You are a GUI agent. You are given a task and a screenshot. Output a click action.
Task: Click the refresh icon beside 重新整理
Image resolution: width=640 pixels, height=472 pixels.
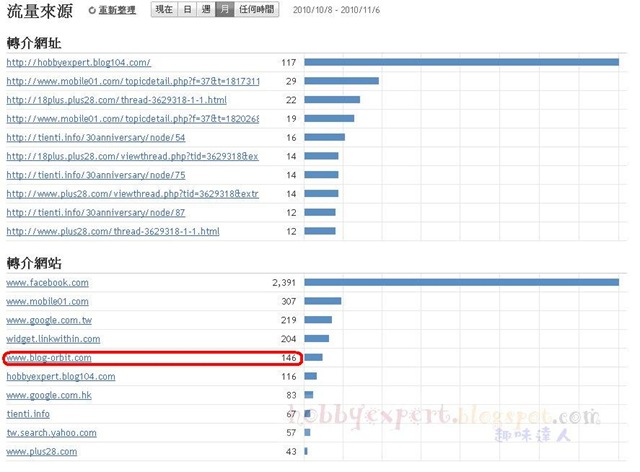coord(92,11)
